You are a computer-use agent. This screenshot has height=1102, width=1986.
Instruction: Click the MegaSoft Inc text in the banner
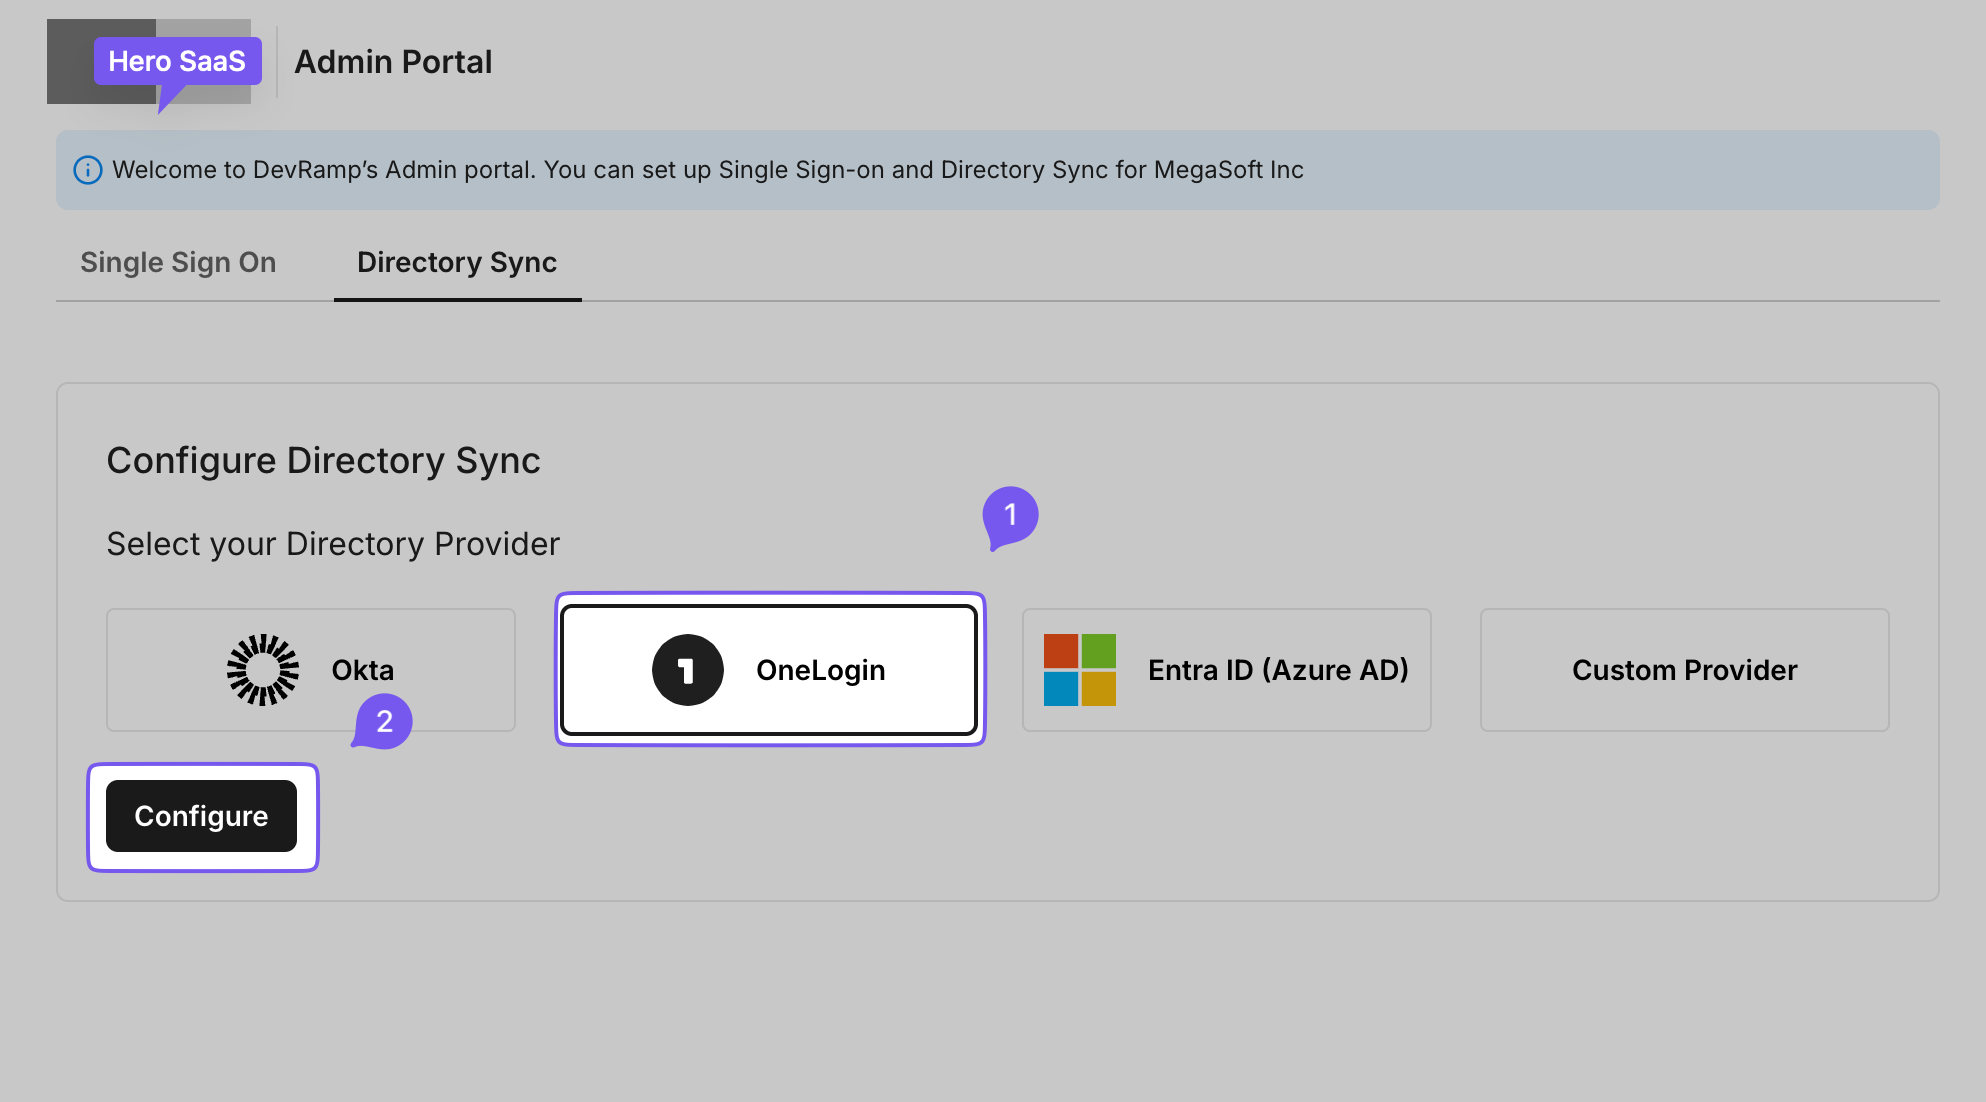point(1228,169)
